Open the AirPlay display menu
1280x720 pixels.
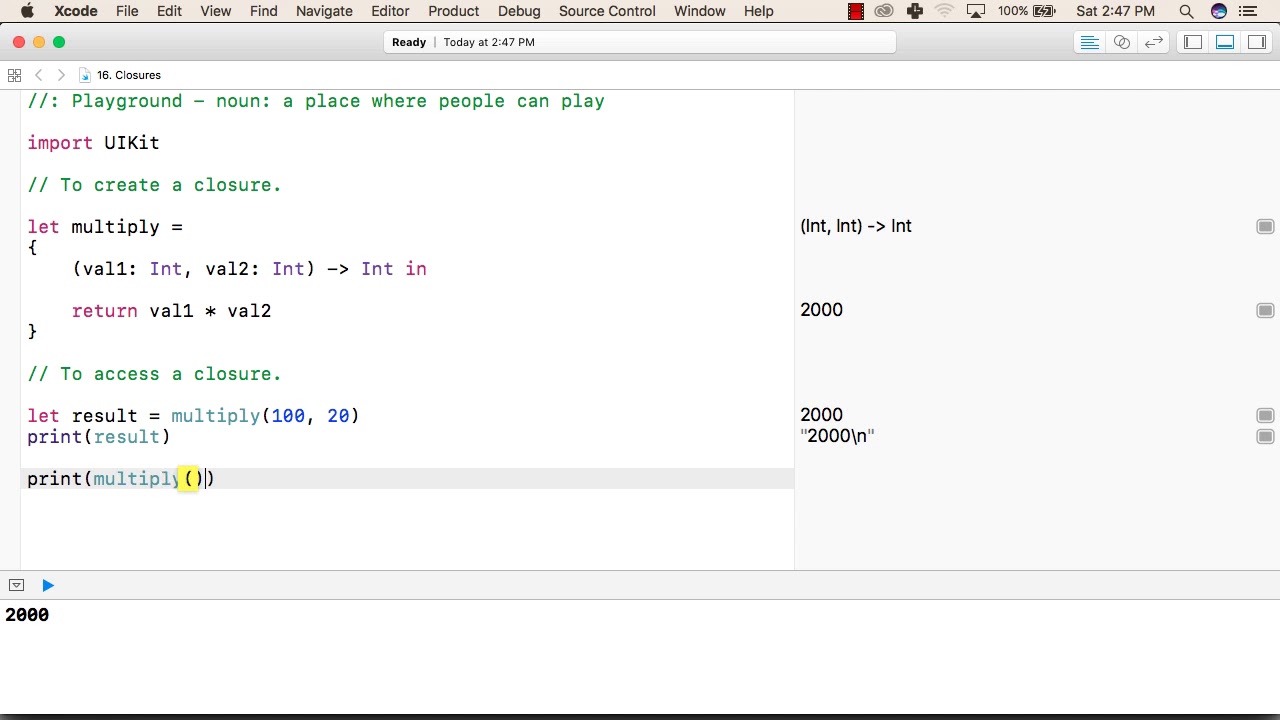(976, 11)
